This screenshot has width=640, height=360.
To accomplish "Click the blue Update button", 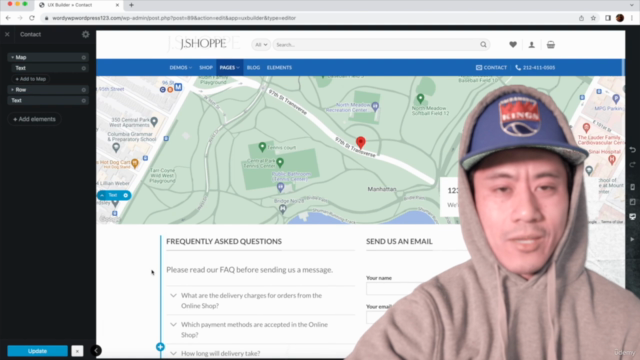I will pos(38,351).
